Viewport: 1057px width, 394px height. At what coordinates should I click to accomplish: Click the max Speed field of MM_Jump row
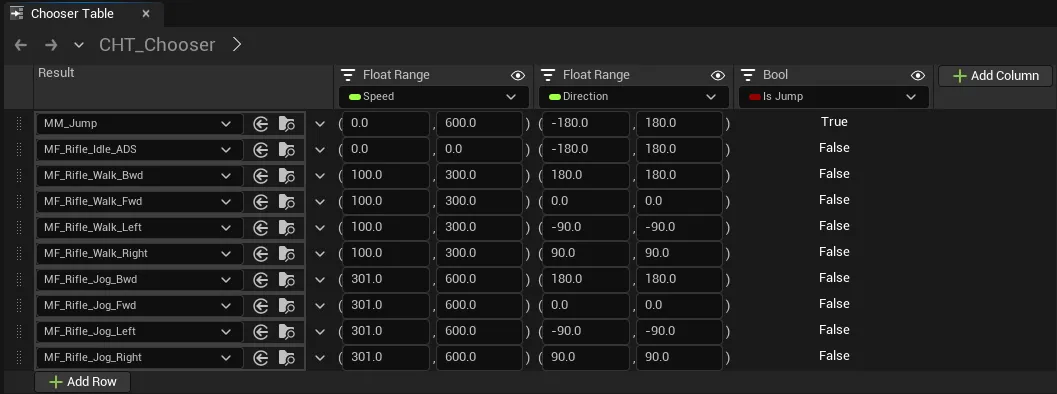479,124
